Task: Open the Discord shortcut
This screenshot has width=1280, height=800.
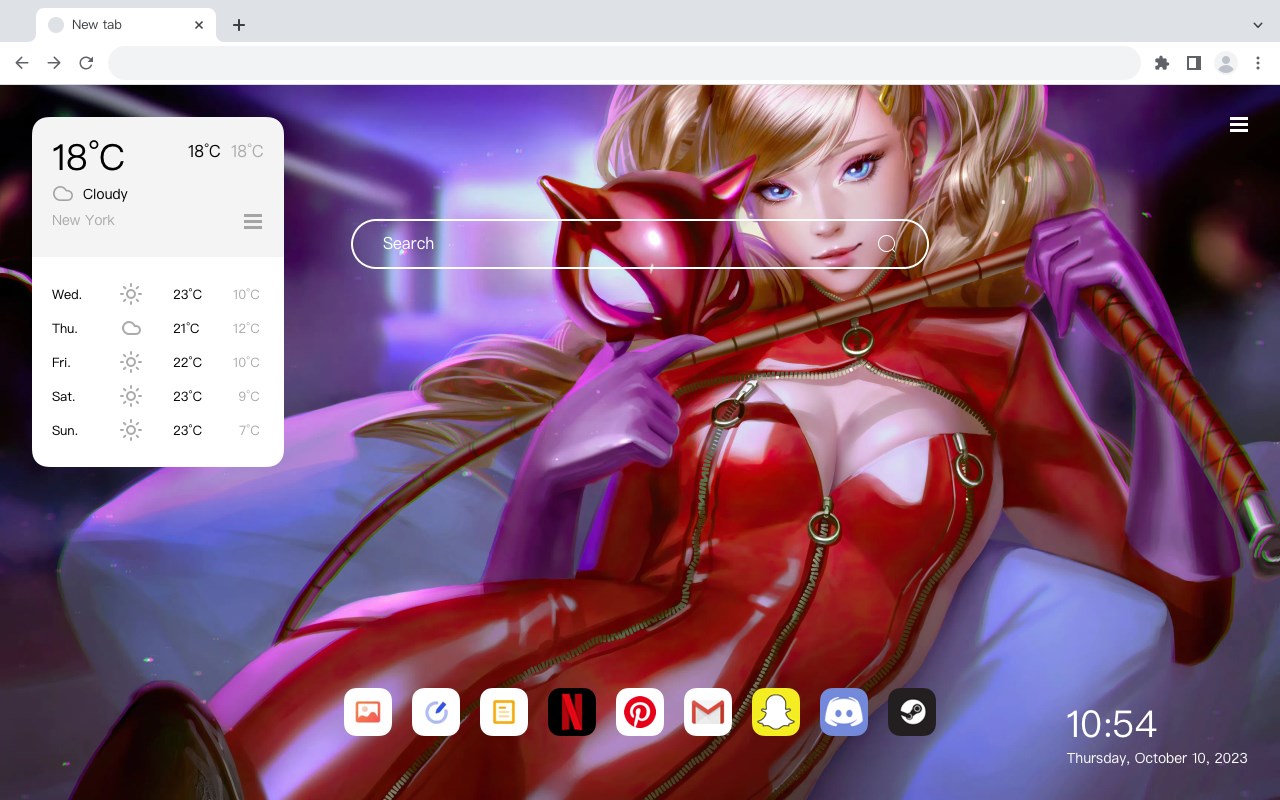Action: (844, 712)
